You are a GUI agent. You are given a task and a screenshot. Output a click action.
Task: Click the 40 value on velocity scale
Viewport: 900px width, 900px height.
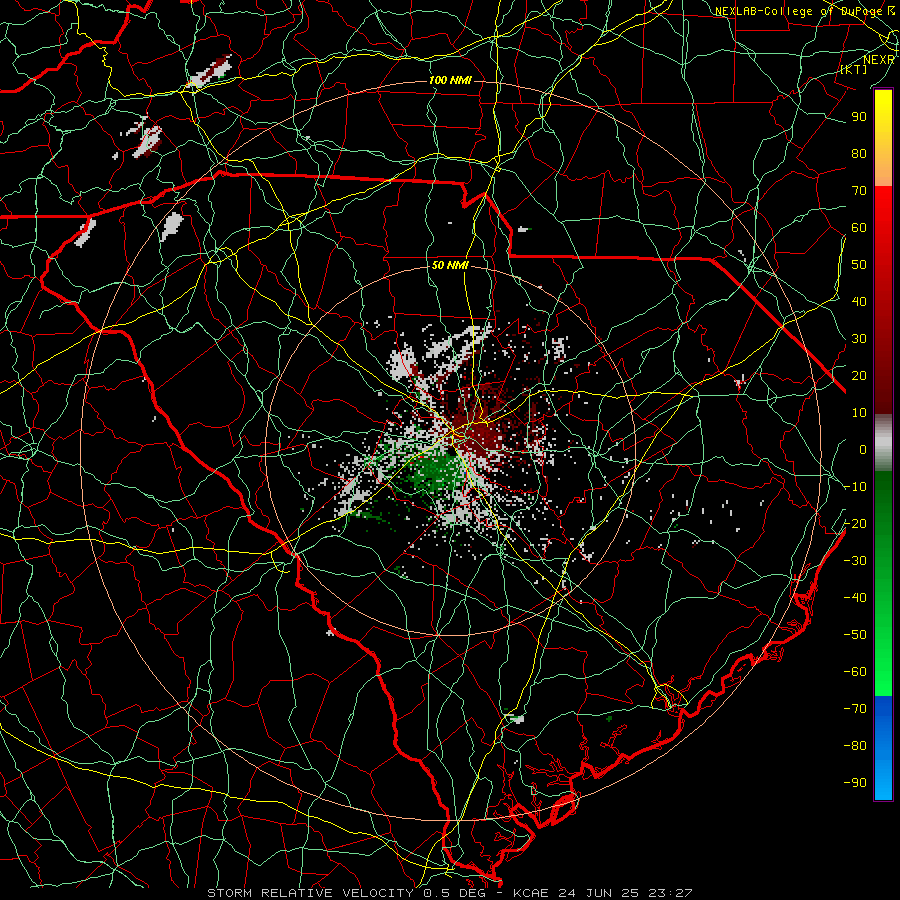859,302
